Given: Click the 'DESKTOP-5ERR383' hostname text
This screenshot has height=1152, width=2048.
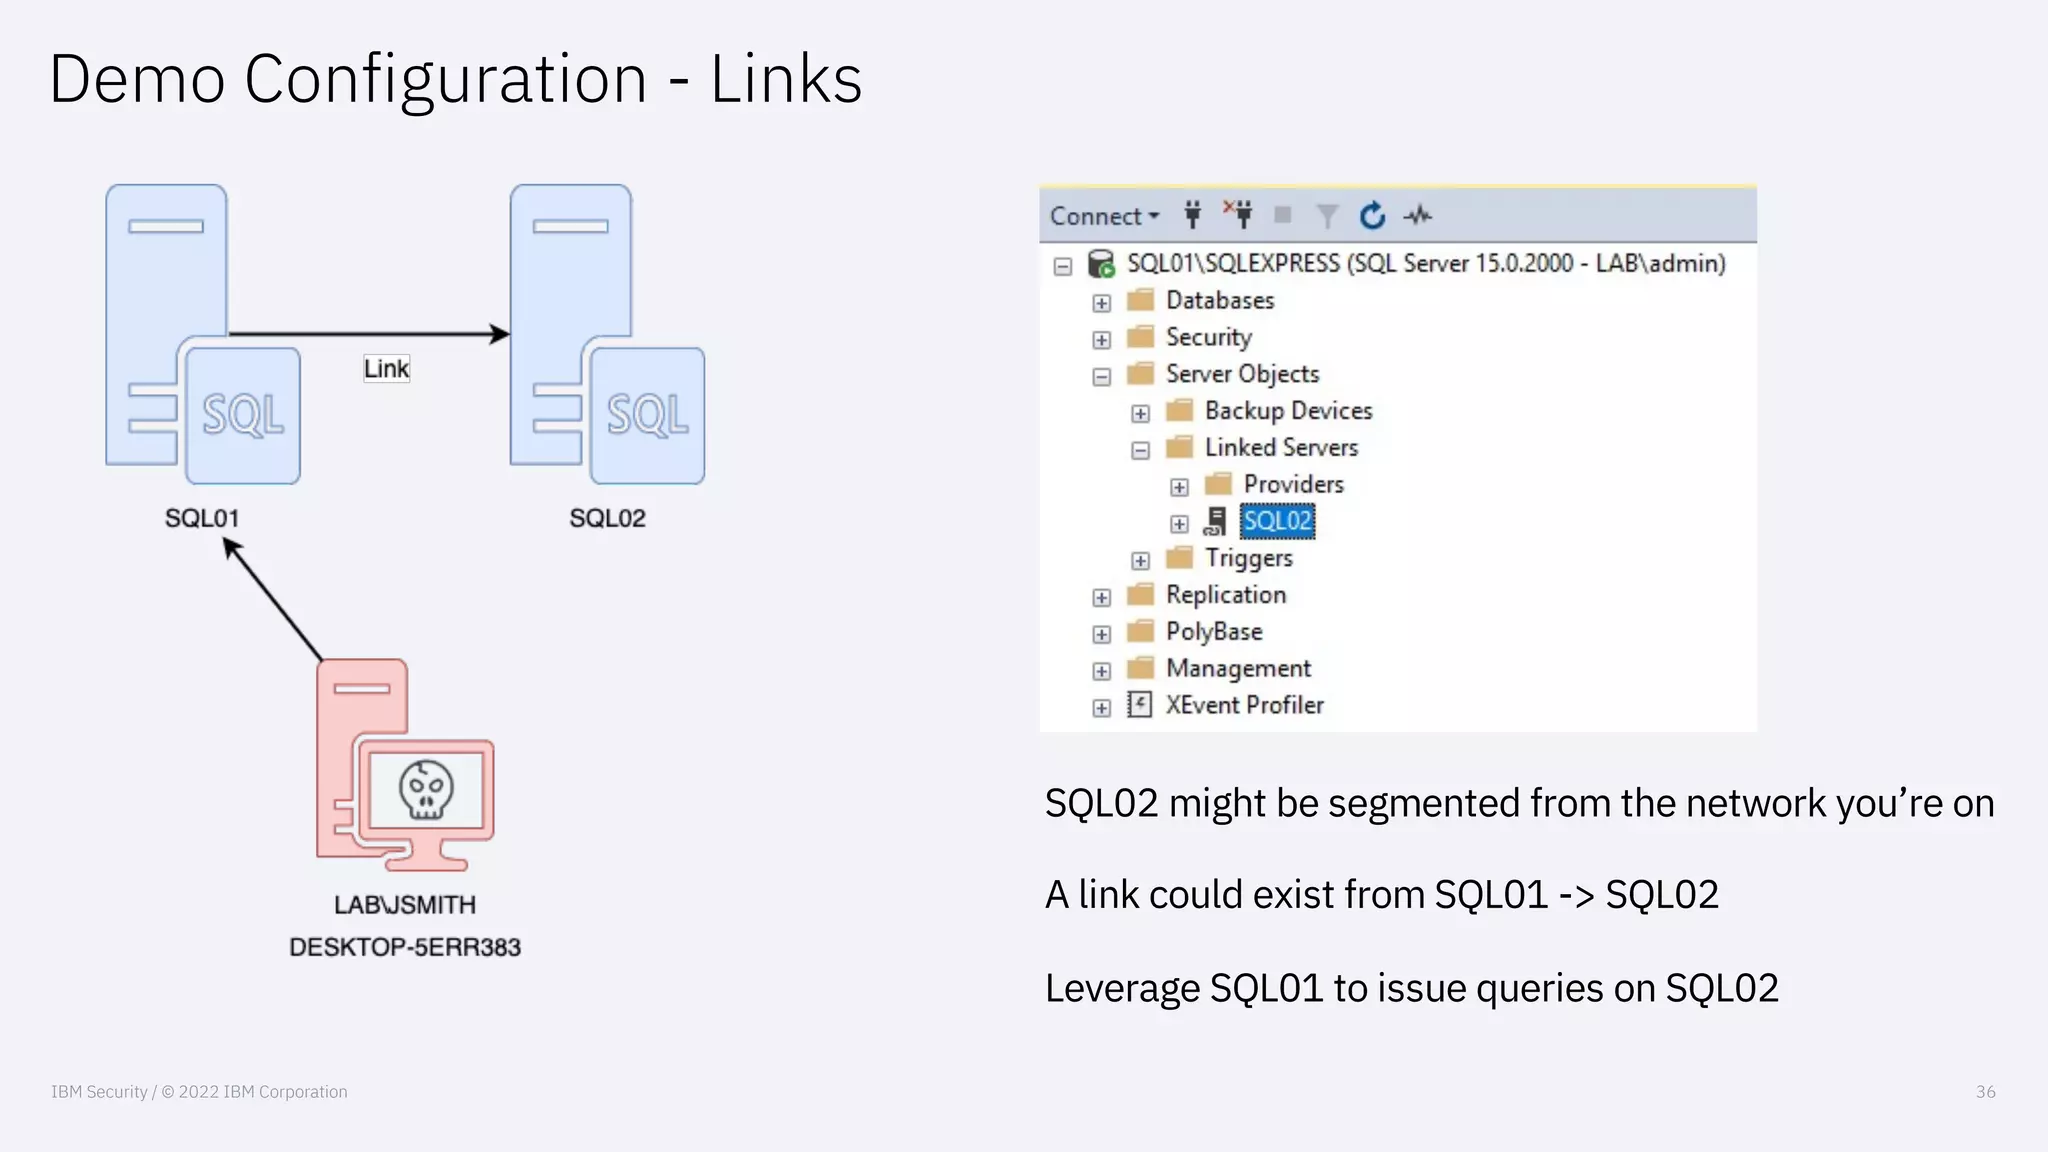Looking at the screenshot, I should [405, 947].
